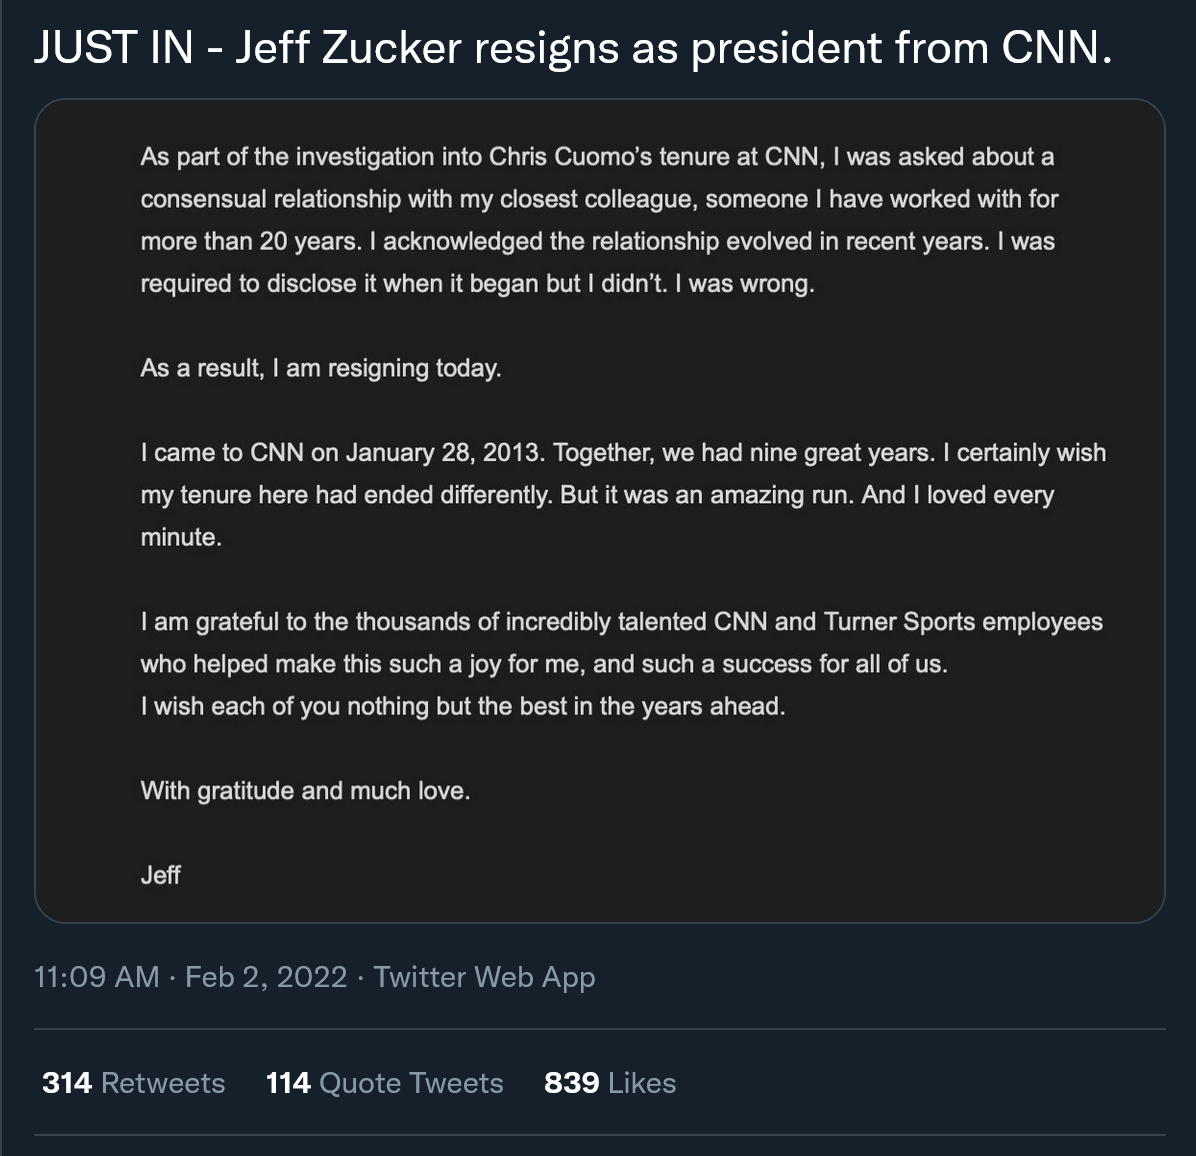Click the 'With gratitude and much love.' line
The height and width of the screenshot is (1156, 1196).
[x=305, y=791]
